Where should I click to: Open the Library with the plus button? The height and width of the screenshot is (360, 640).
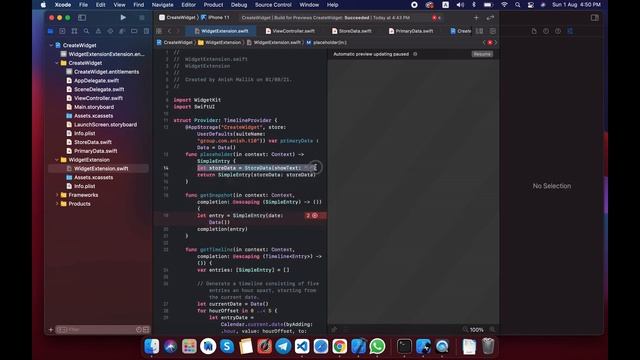(476, 18)
